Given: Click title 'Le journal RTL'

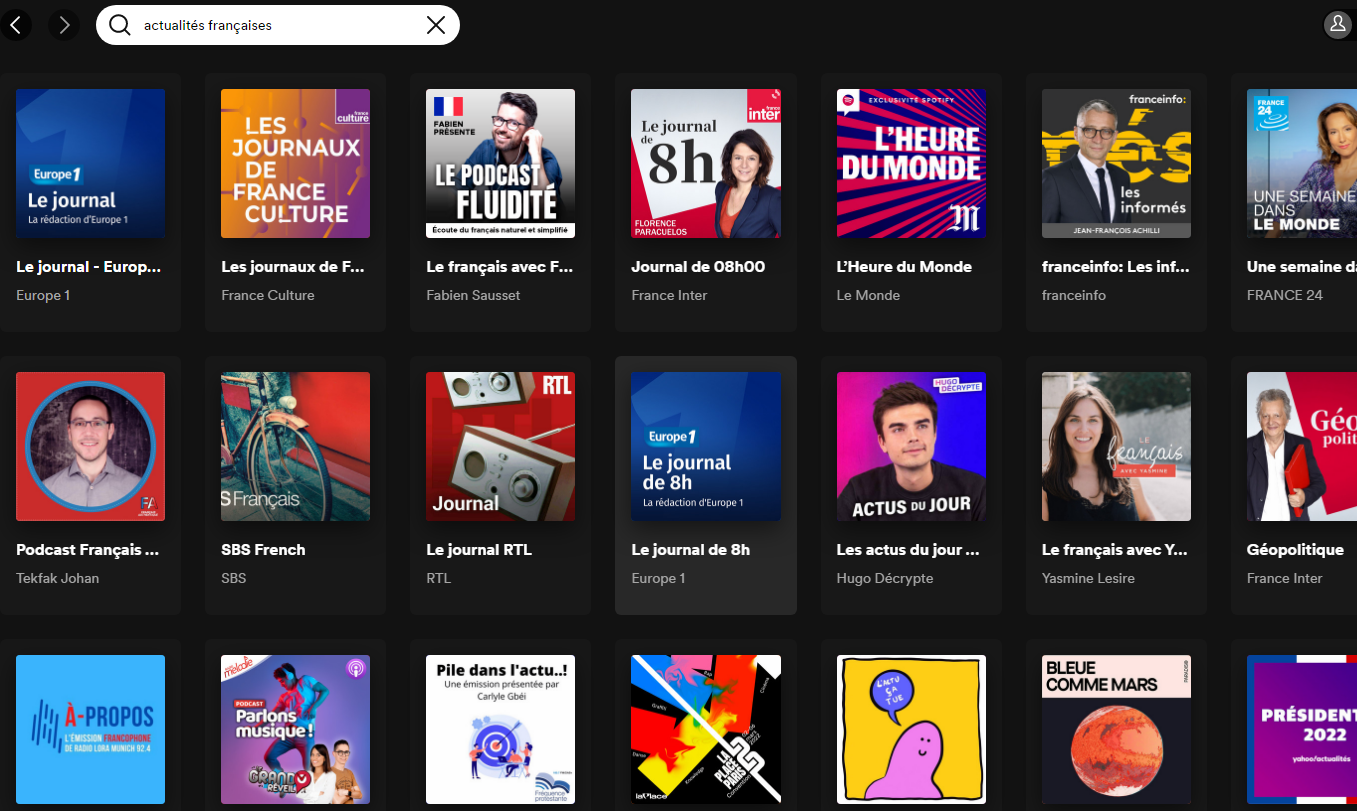Looking at the screenshot, I should [479, 550].
